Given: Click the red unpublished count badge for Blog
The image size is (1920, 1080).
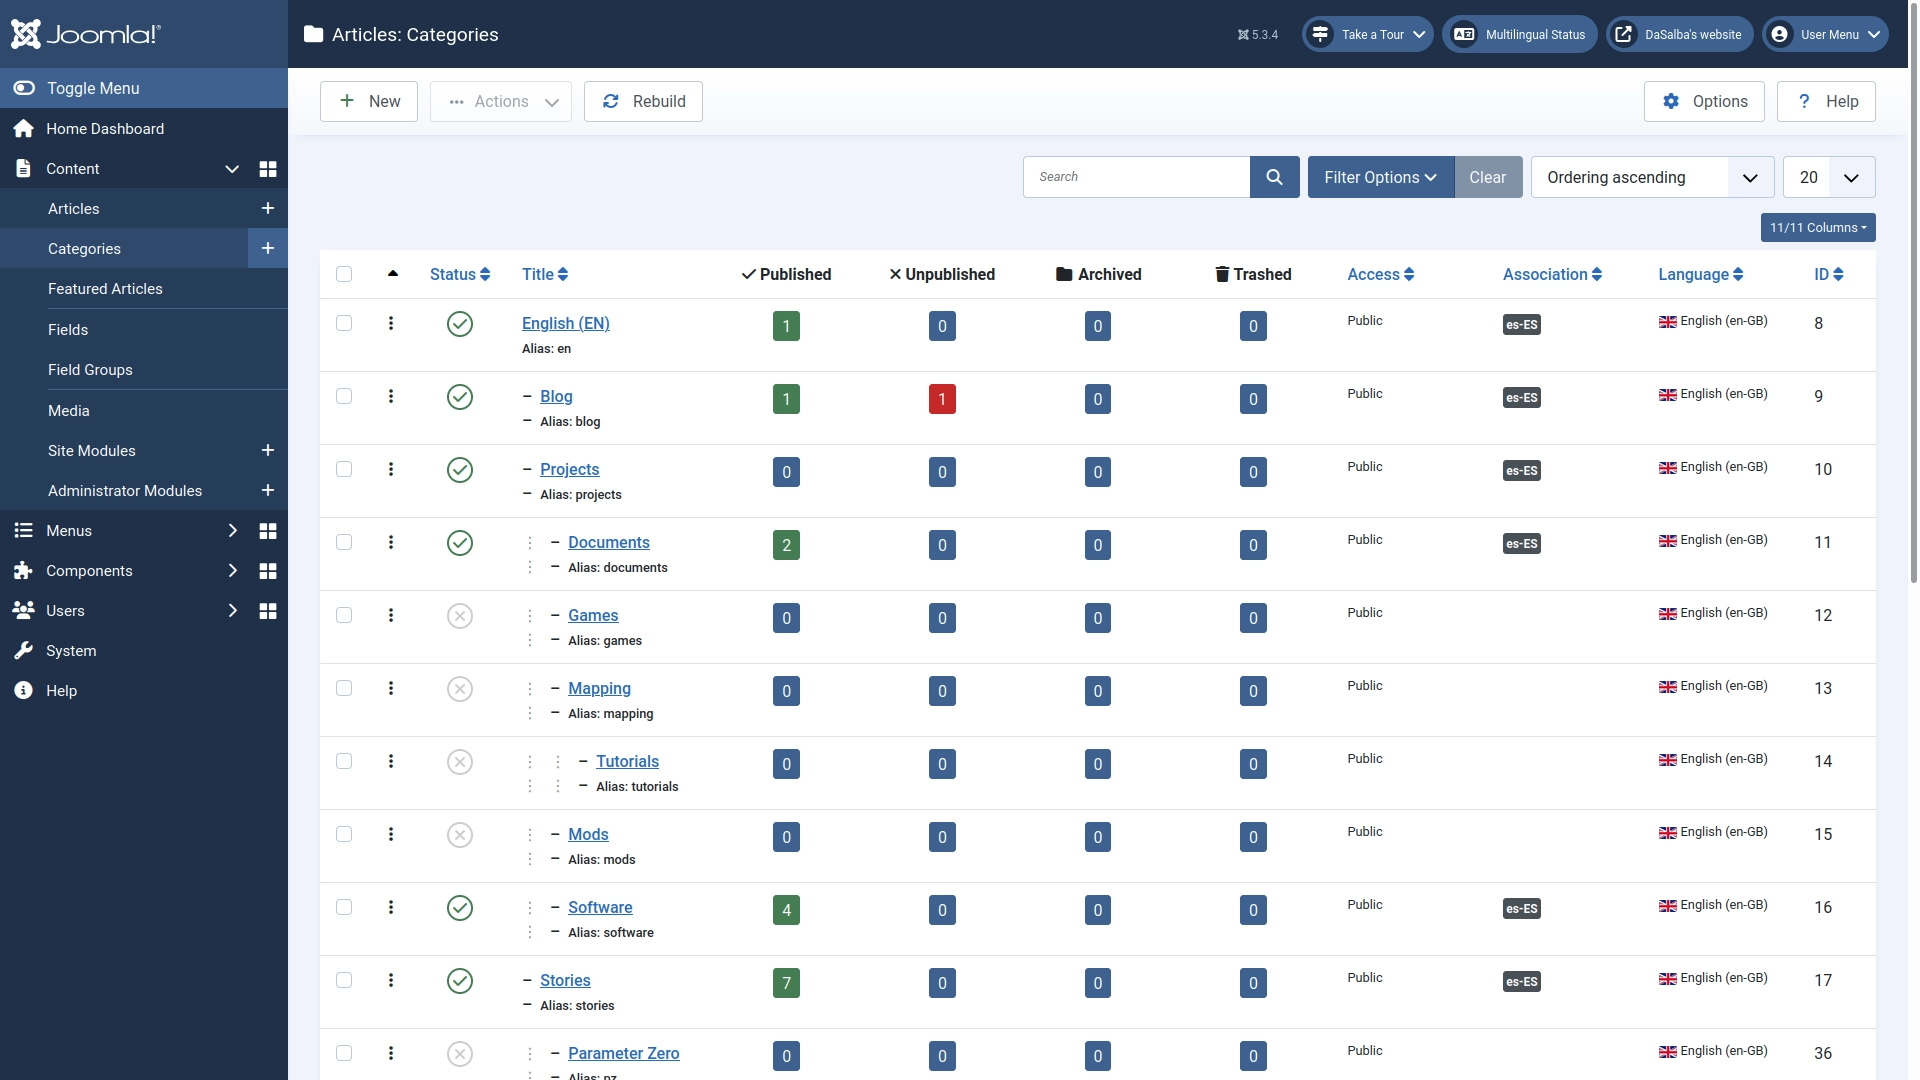Looking at the screenshot, I should pyautogui.click(x=941, y=399).
